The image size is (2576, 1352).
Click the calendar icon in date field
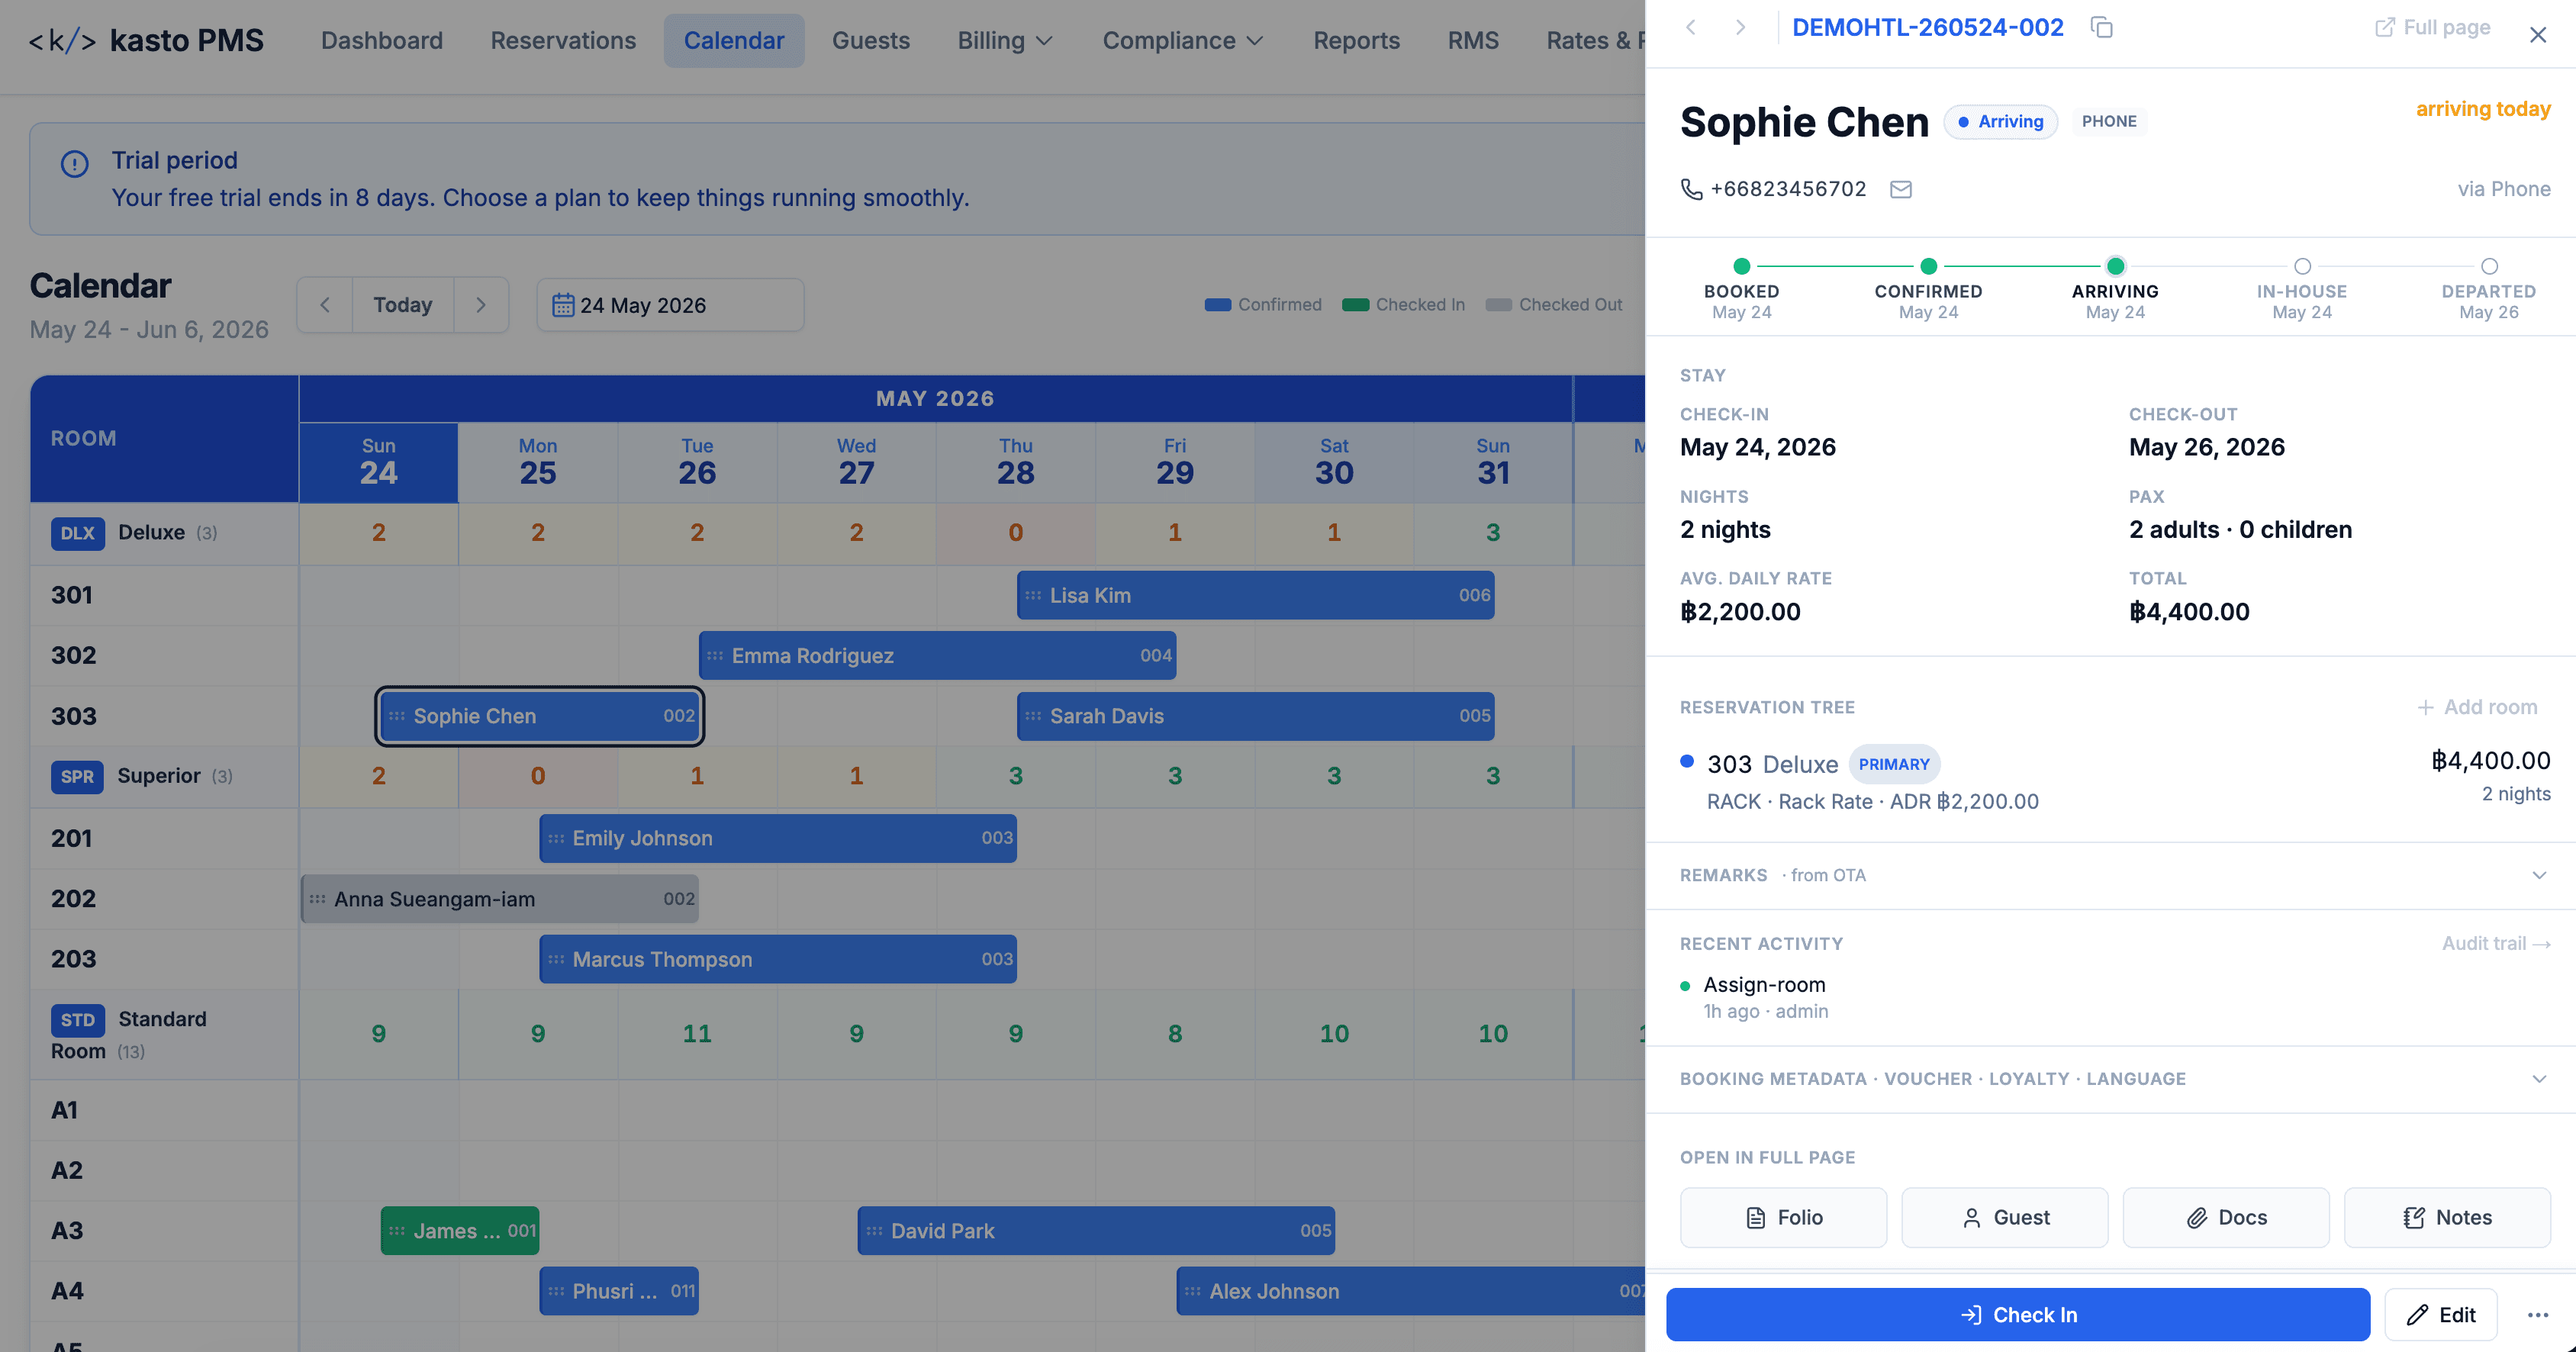(x=563, y=305)
